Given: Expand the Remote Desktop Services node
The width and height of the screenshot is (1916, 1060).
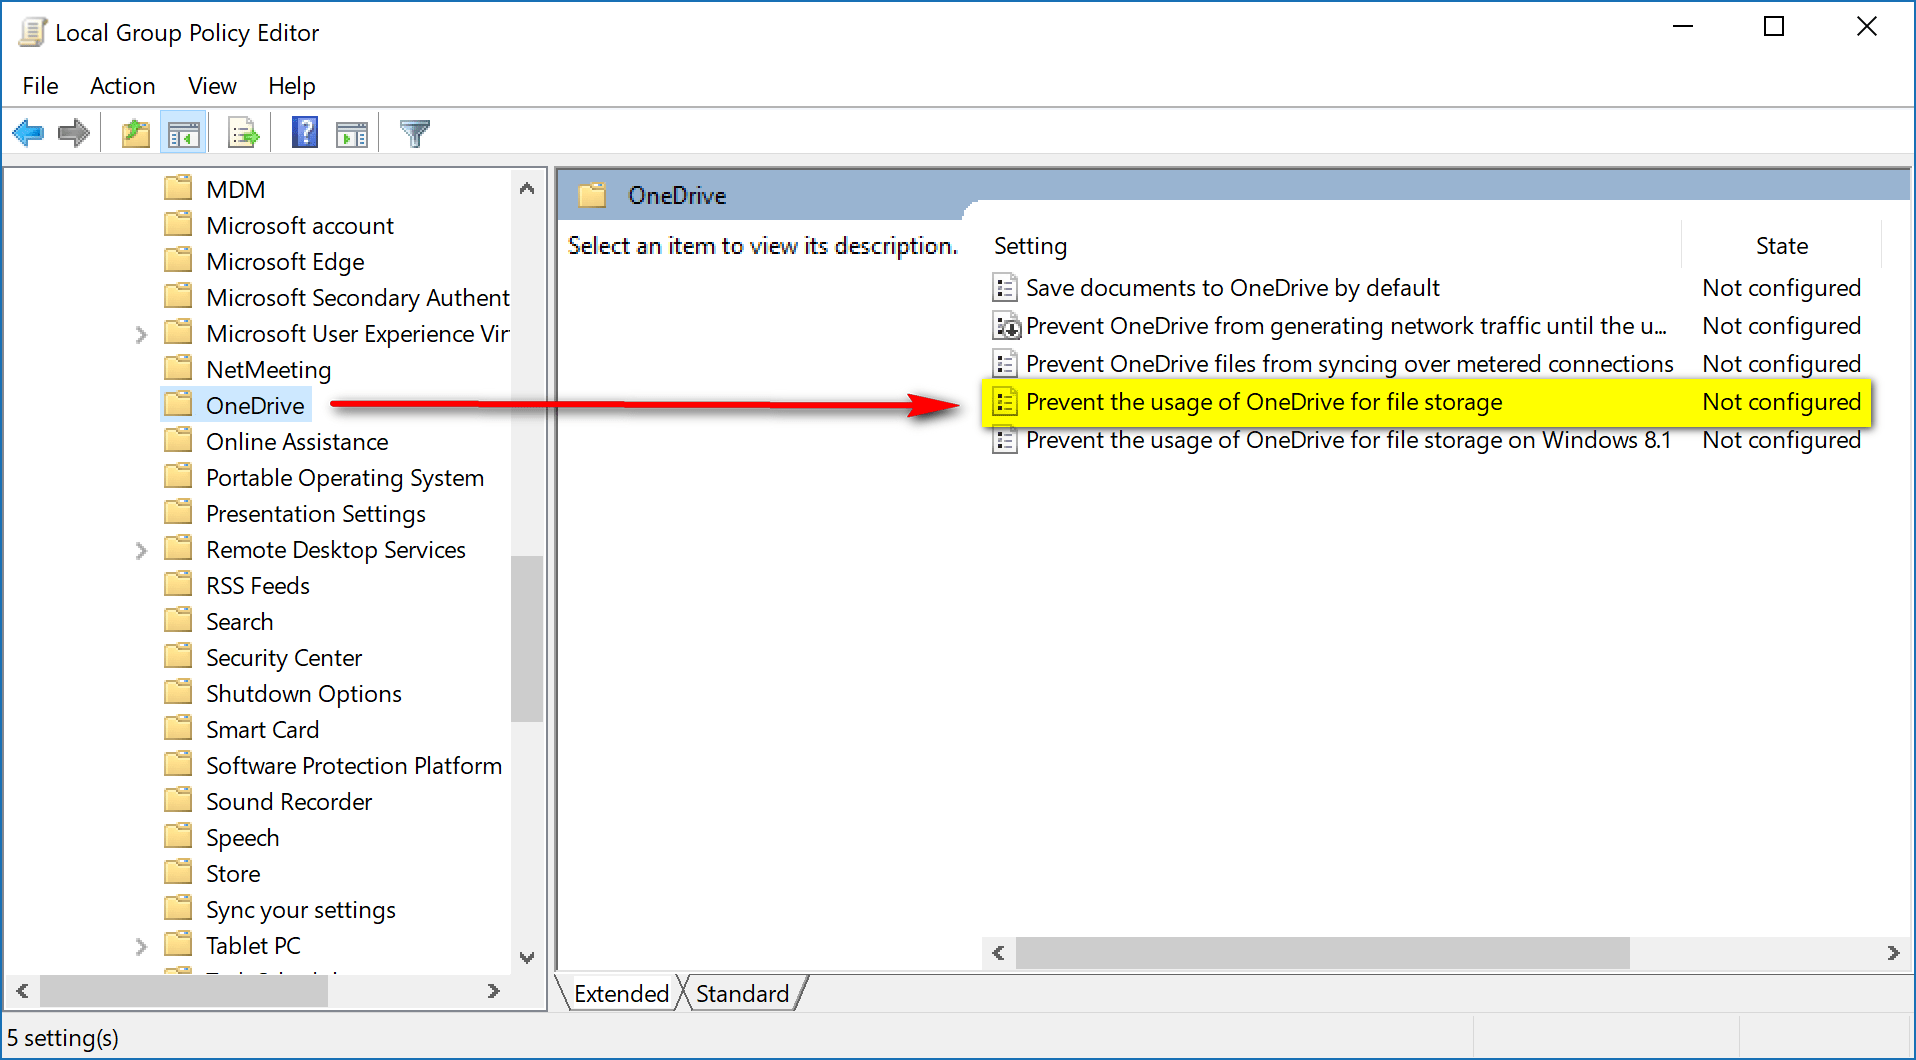Looking at the screenshot, I should click(x=141, y=550).
